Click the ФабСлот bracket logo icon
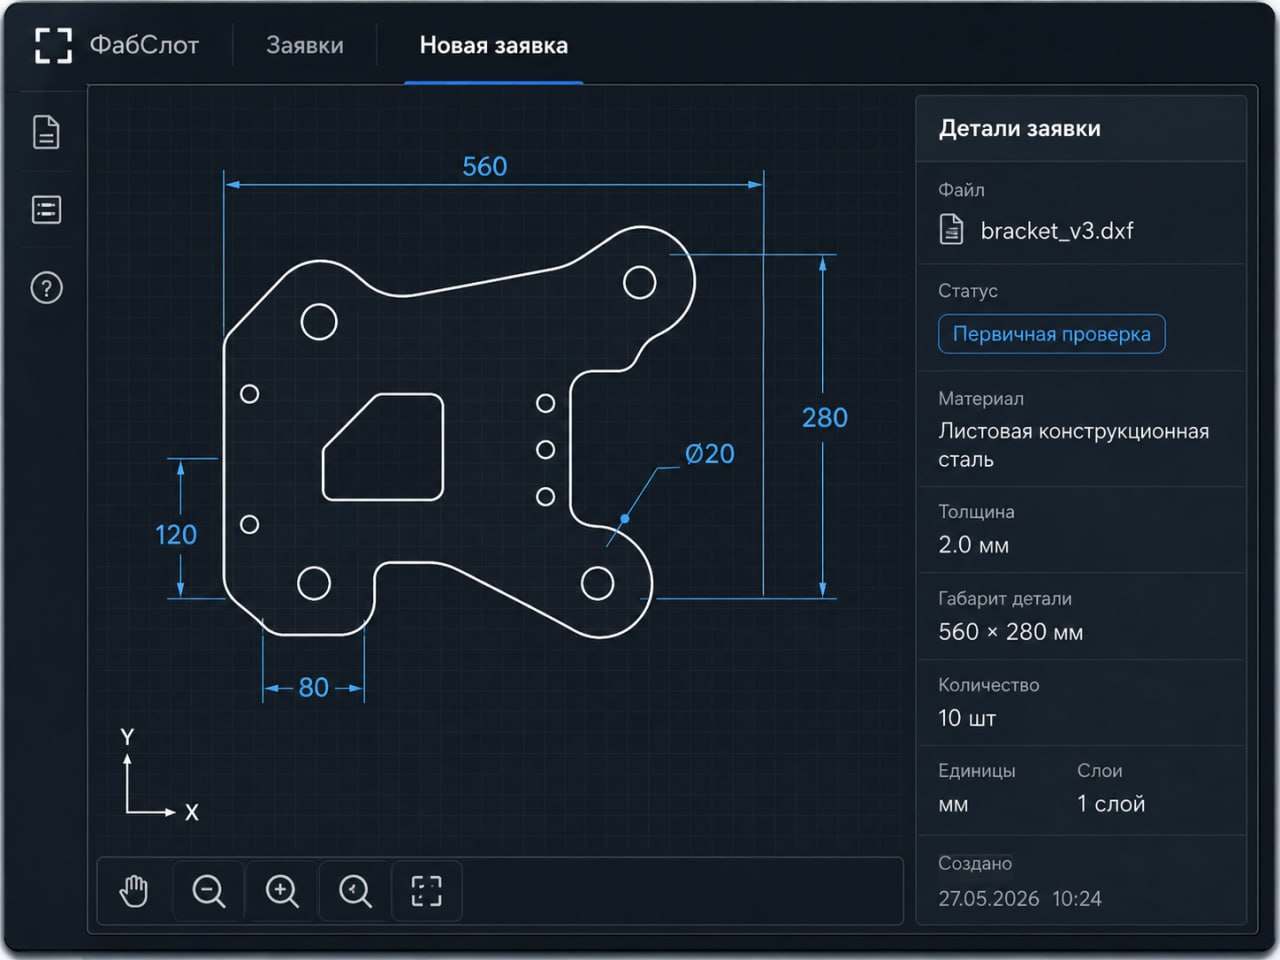Image resolution: width=1280 pixels, height=960 pixels. pos(53,45)
